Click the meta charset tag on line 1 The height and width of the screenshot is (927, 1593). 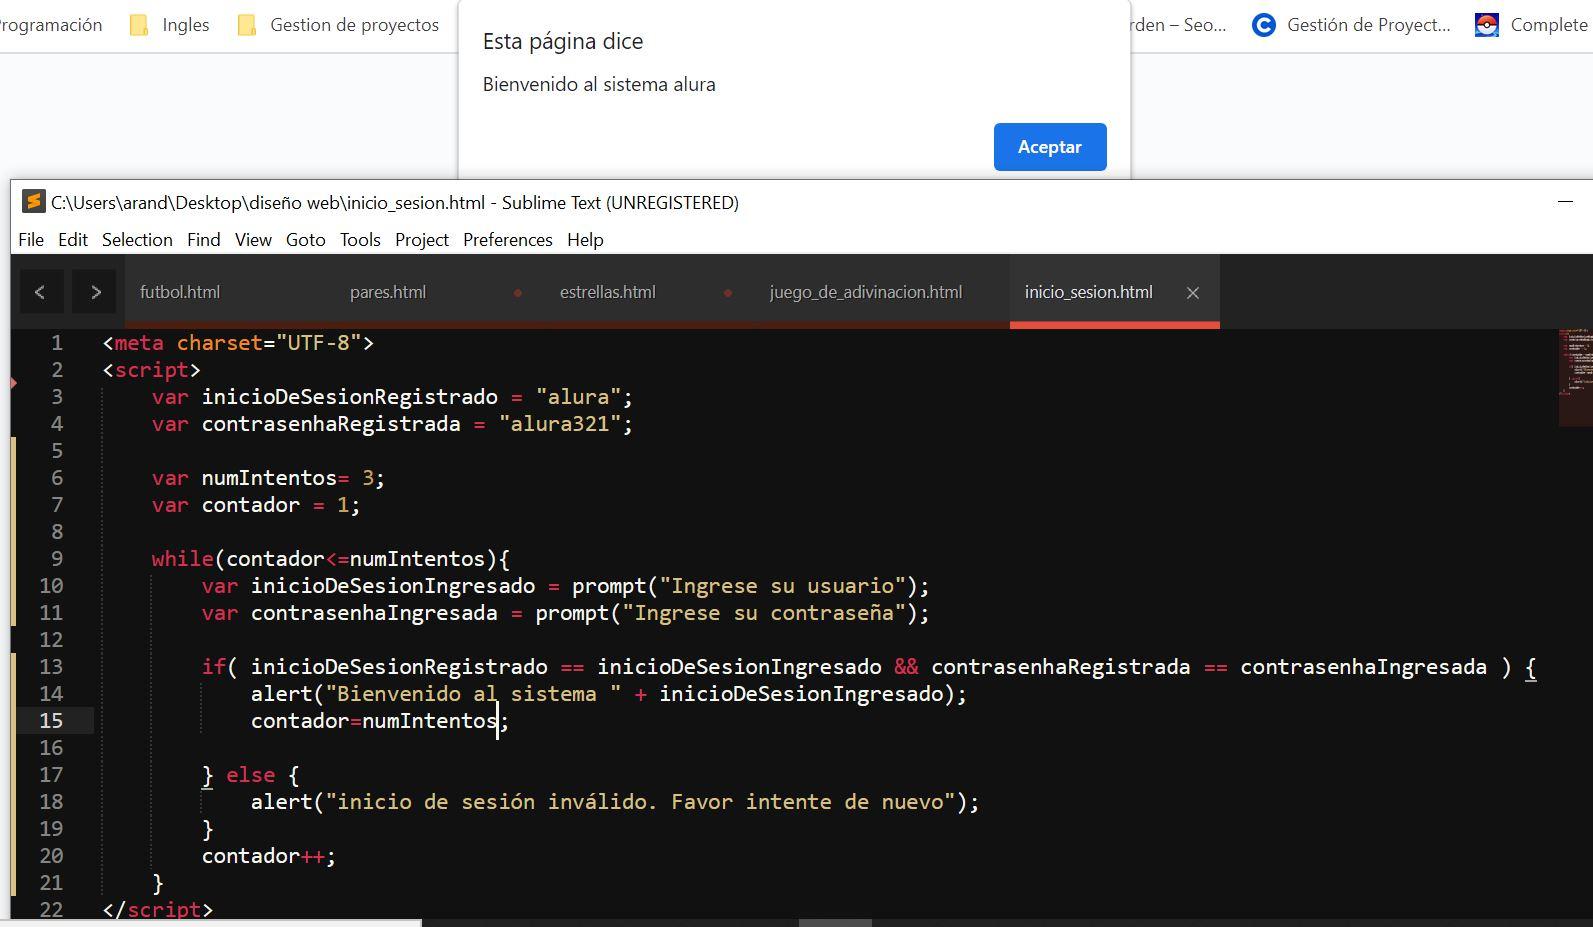point(238,343)
